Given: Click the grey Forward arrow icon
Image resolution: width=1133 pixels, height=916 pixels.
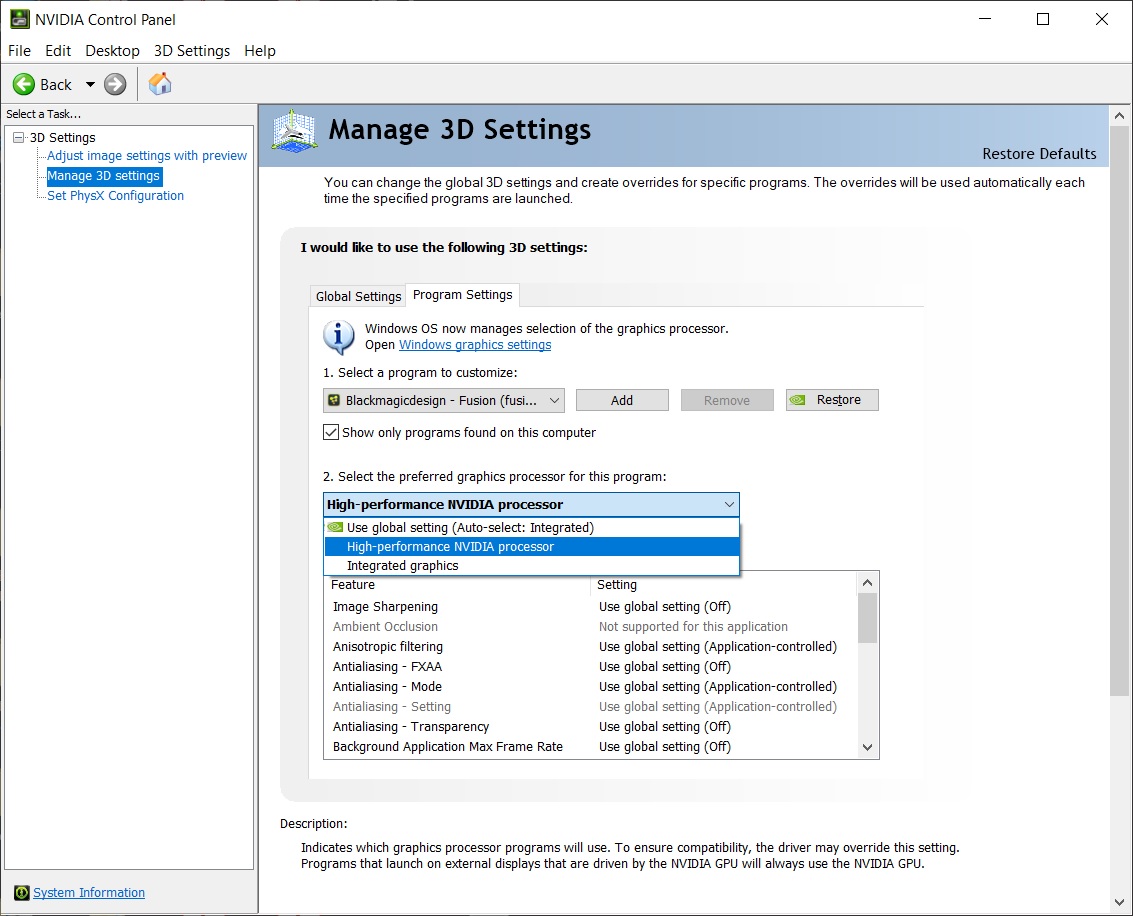Looking at the screenshot, I should point(115,85).
